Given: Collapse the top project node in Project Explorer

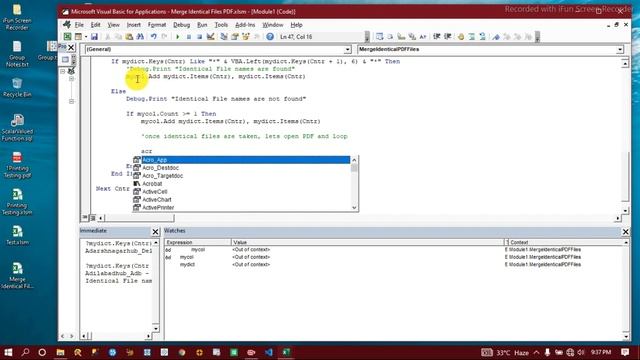Looking at the screenshot, I should pyautogui.click(x=62, y=71).
